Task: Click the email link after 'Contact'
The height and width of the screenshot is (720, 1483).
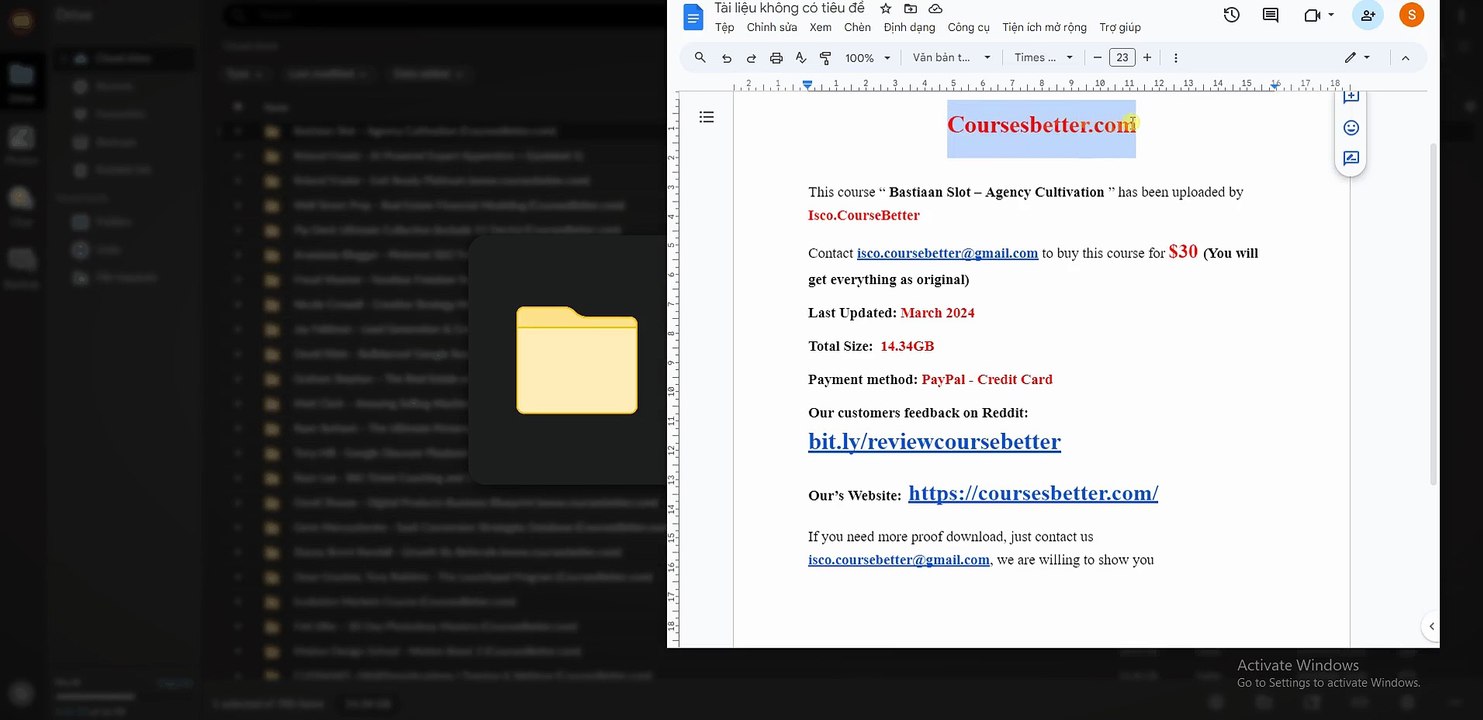Action: point(947,254)
